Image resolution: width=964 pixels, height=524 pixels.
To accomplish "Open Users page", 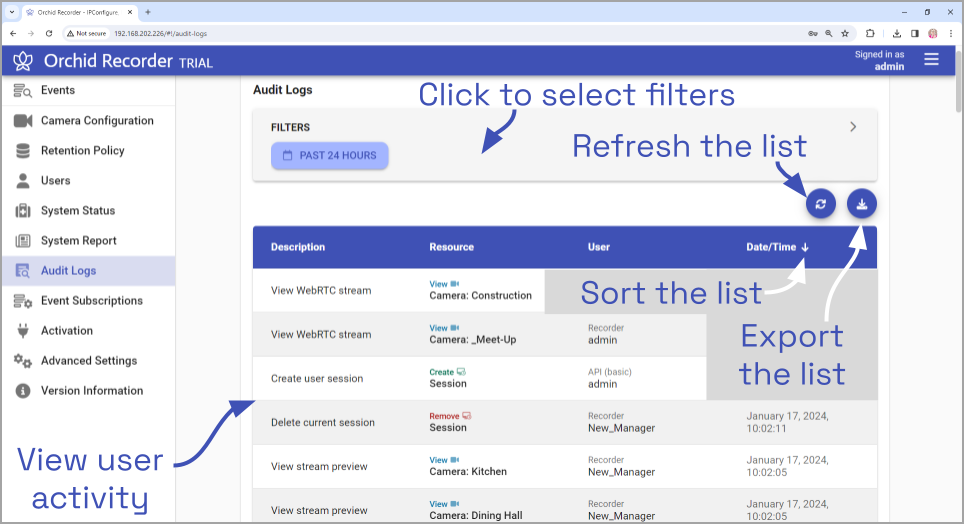I will (55, 181).
